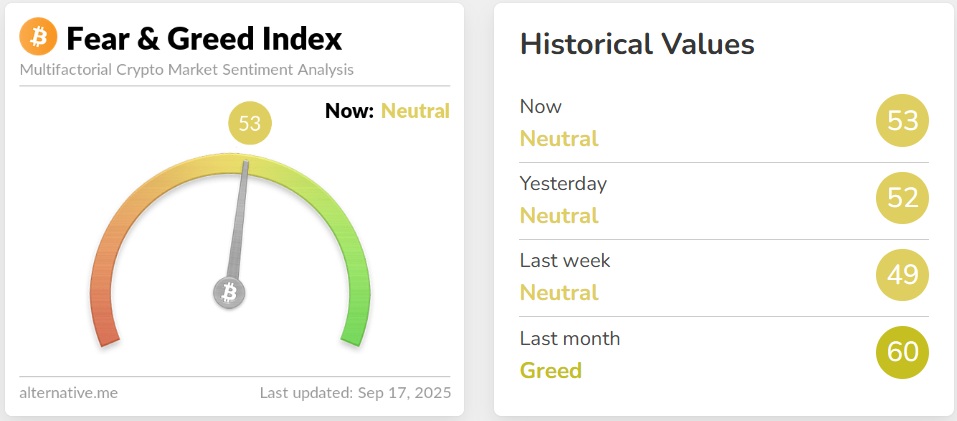
Task: Click the Historical Values heading
Action: 637,44
